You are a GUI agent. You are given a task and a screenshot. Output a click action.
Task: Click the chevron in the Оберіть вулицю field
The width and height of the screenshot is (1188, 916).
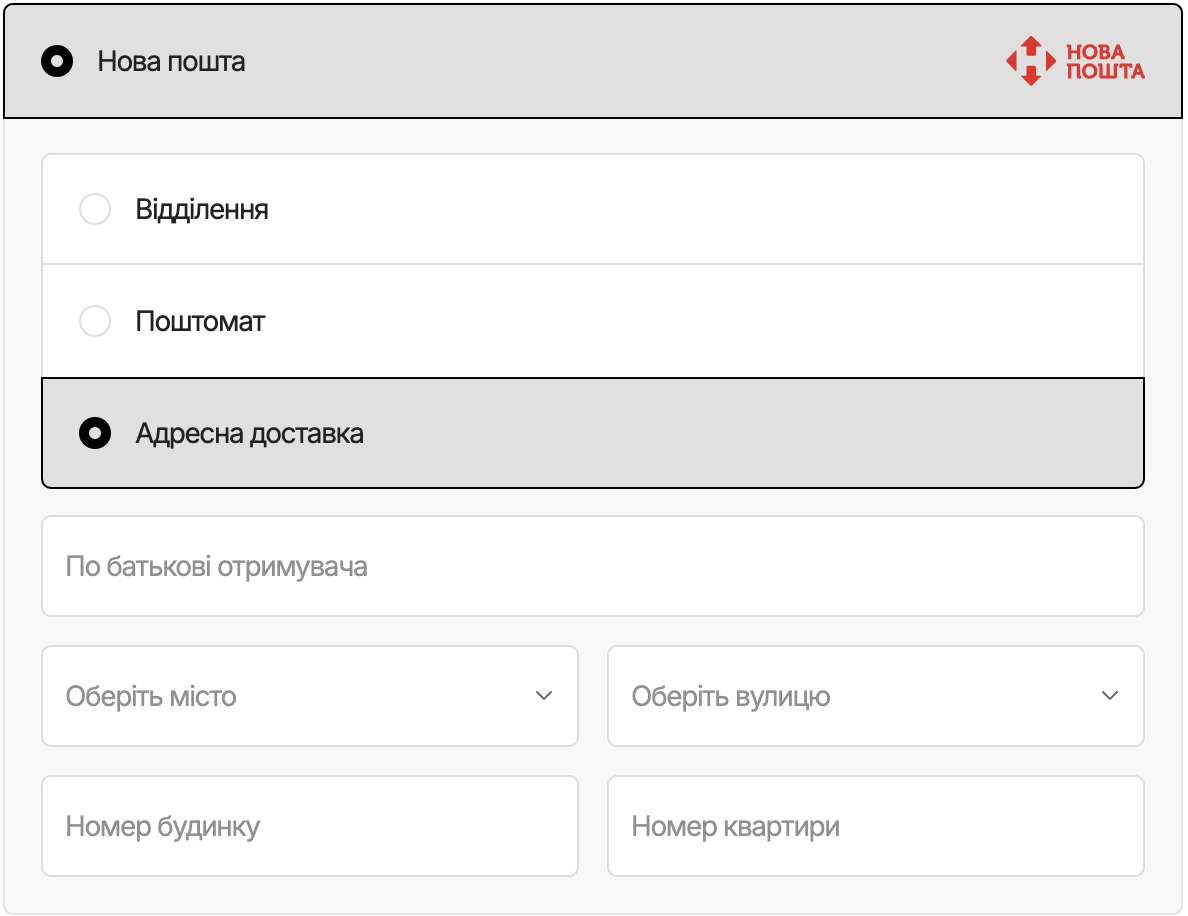pyautogui.click(x=1110, y=696)
